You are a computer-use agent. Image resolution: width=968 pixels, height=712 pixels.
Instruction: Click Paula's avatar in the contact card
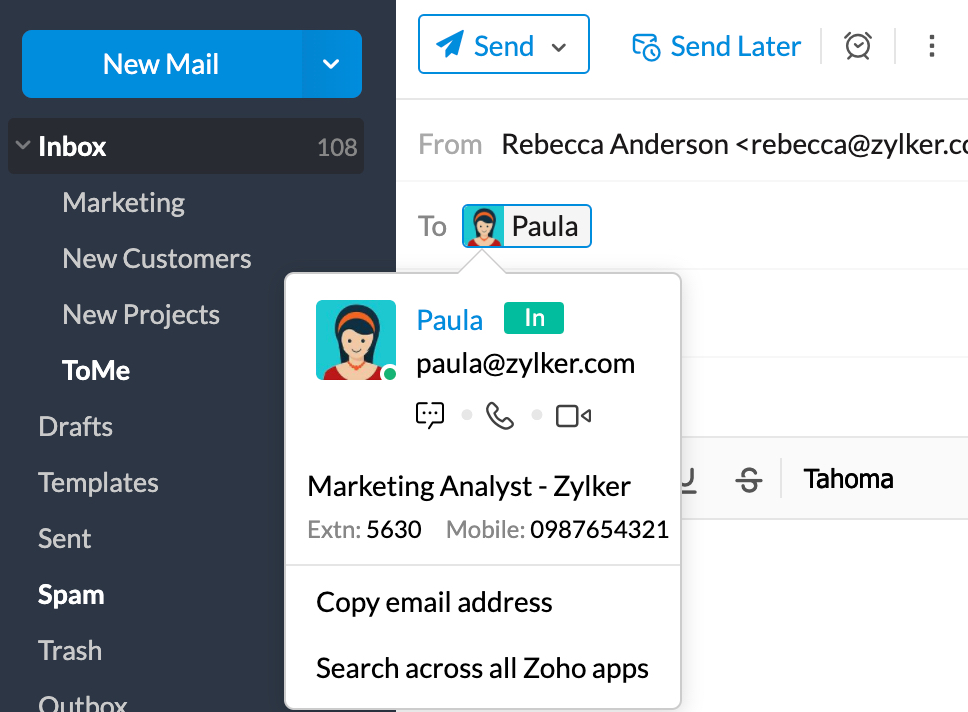(x=349, y=340)
